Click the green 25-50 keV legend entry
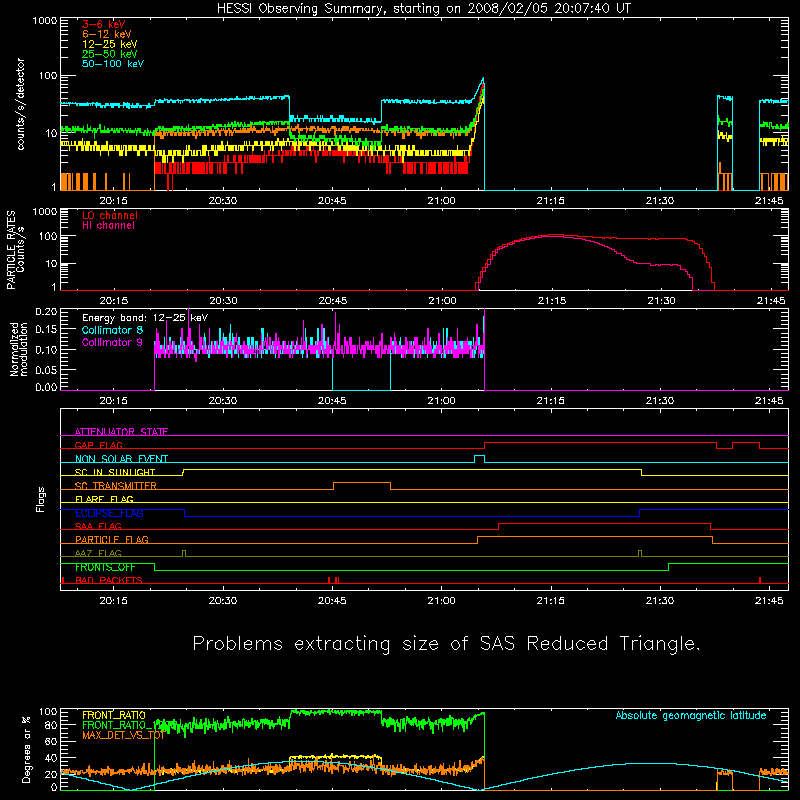This screenshot has width=800, height=800. tap(109, 54)
